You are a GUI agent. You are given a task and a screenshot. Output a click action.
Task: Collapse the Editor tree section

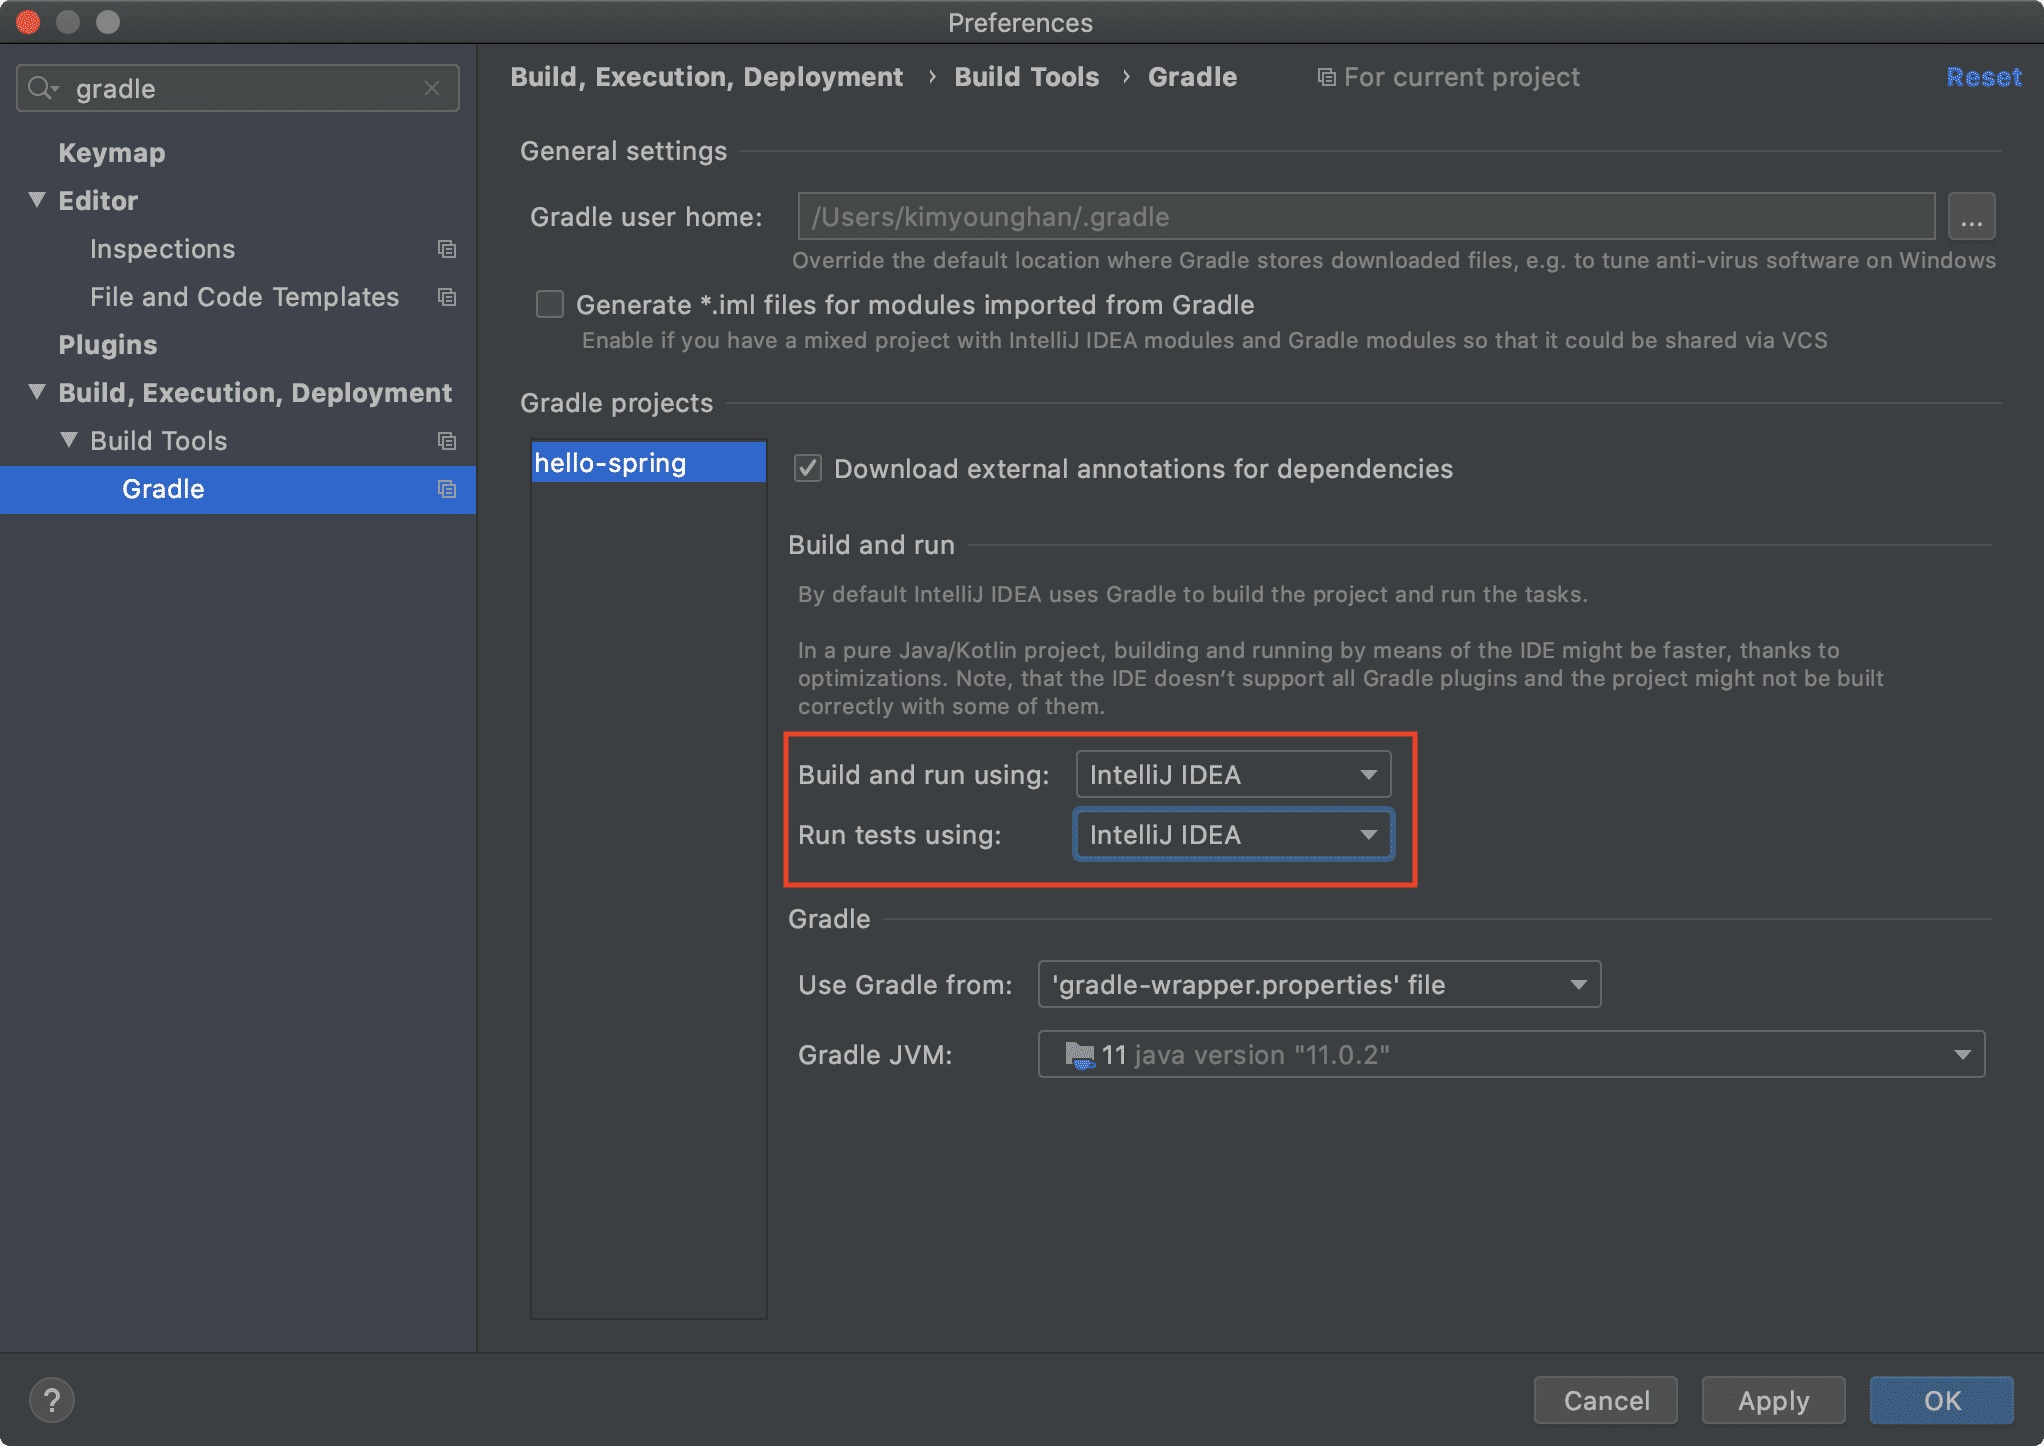(37, 200)
